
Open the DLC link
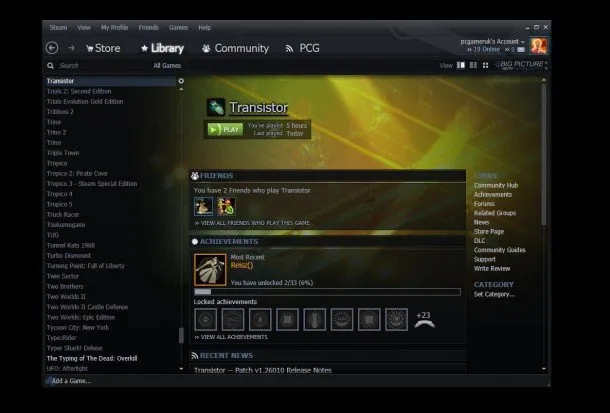479,241
